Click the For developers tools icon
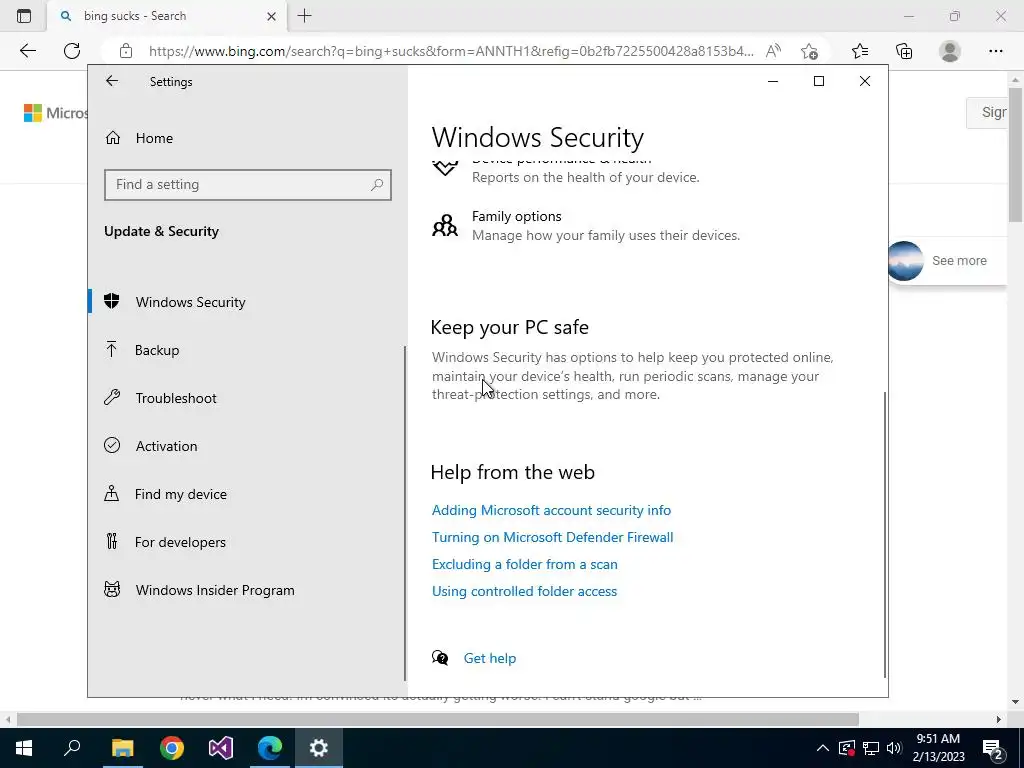Image resolution: width=1024 pixels, height=768 pixels. pyautogui.click(x=112, y=541)
